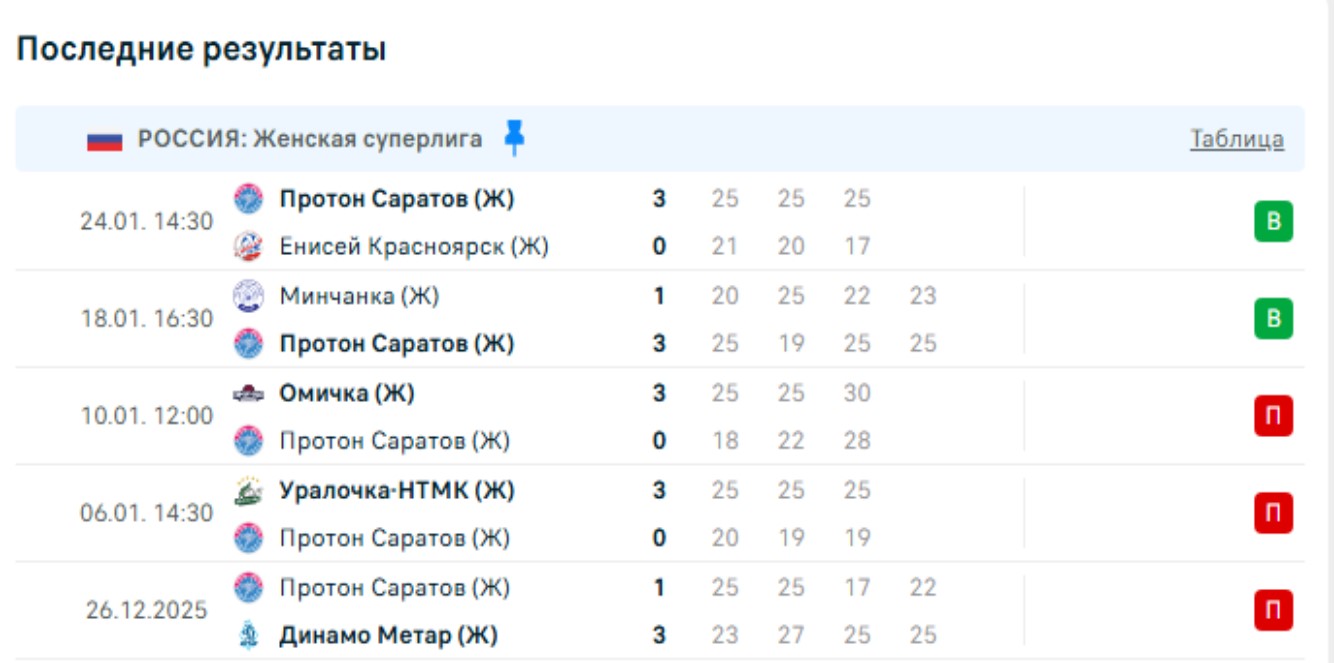Click the Russian flag icon

[104, 139]
